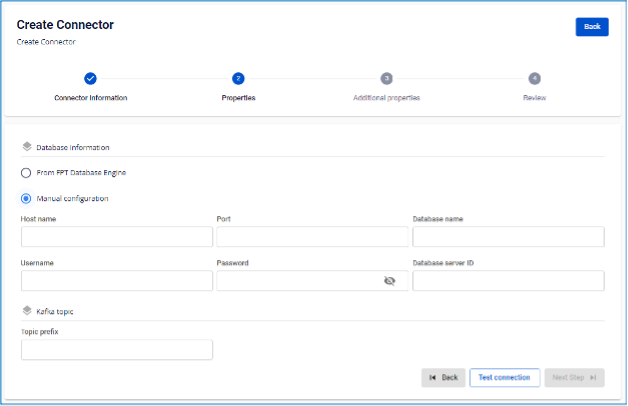Click the Database Information section heading

pyautogui.click(x=73, y=147)
